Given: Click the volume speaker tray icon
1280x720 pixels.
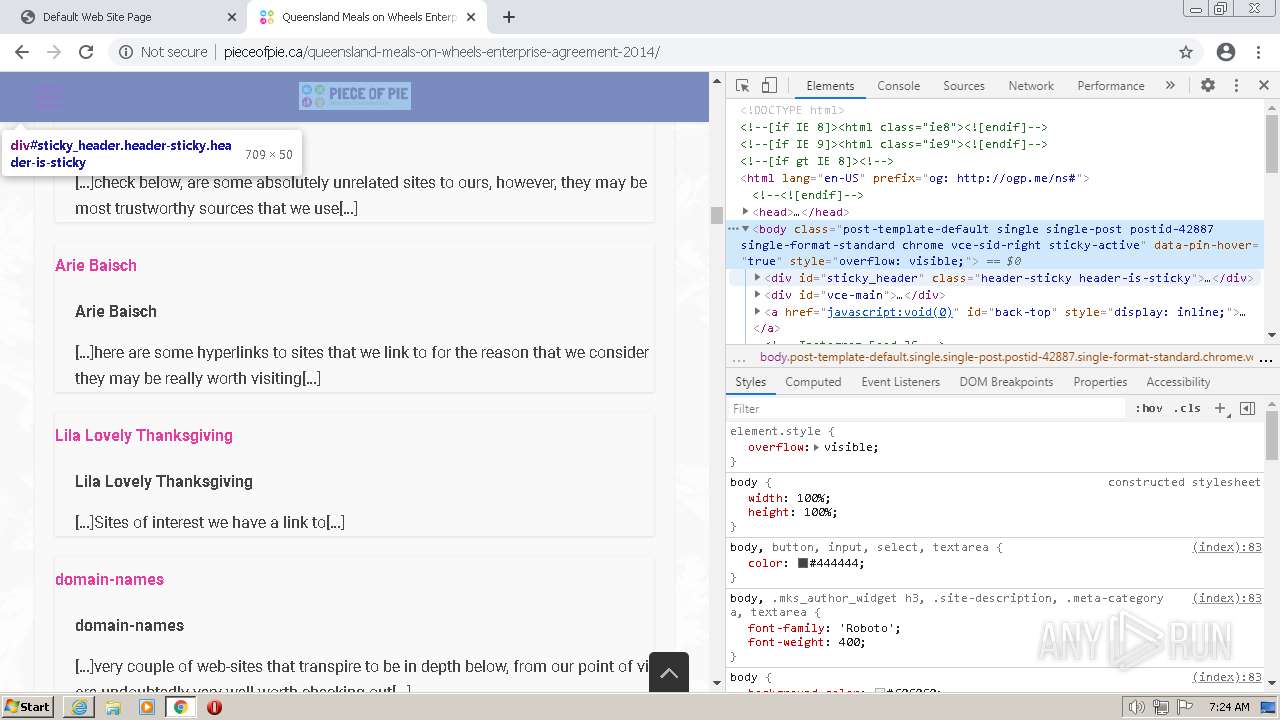Looking at the screenshot, I should pyautogui.click(x=1137, y=707).
